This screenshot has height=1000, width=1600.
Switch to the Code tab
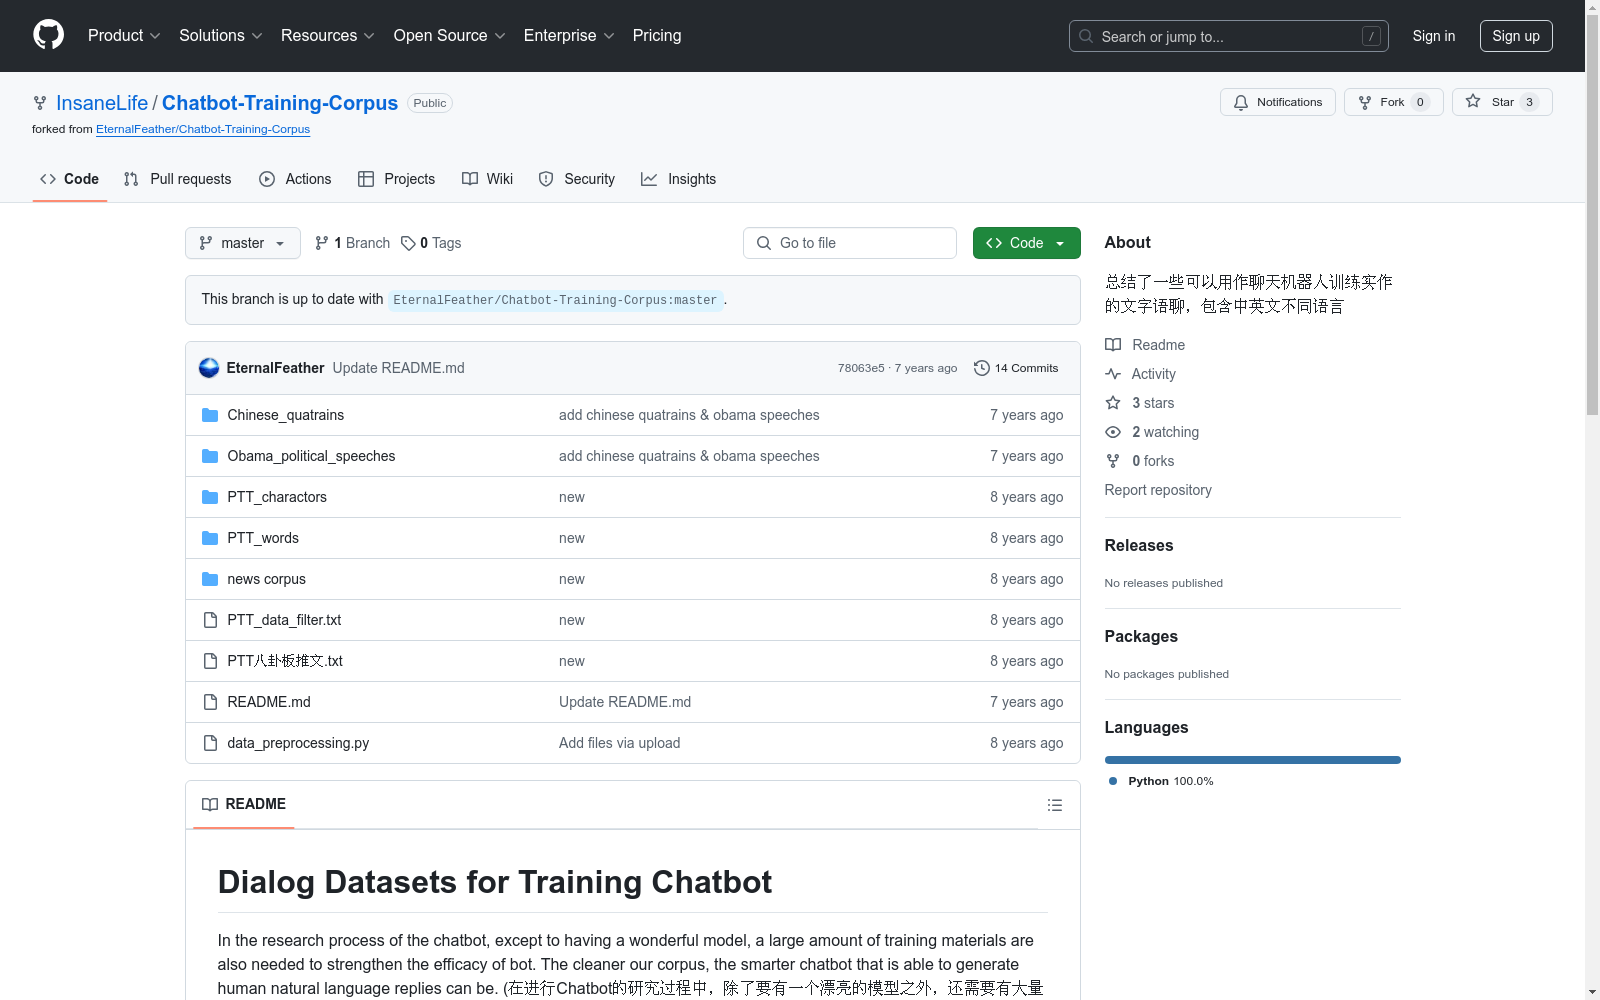coord(70,179)
